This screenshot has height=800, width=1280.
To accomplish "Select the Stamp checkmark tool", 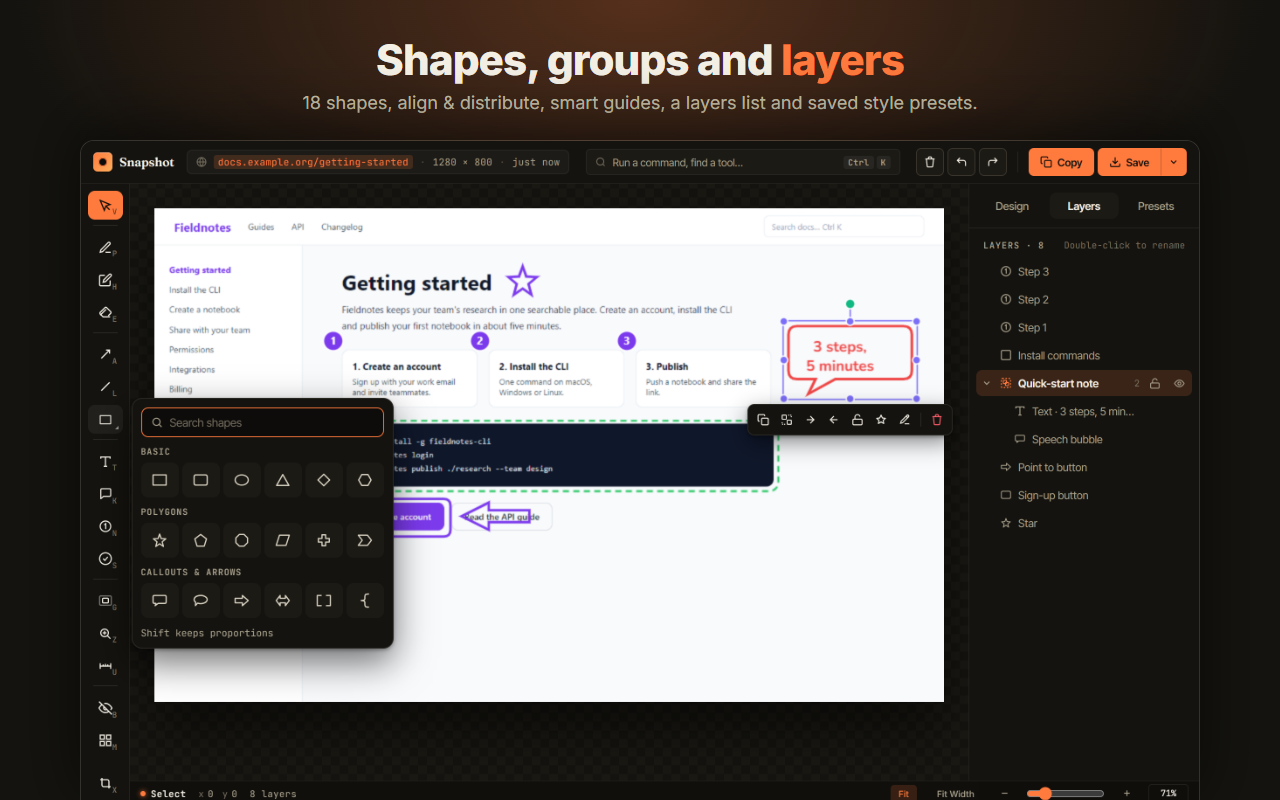I will [x=105, y=559].
